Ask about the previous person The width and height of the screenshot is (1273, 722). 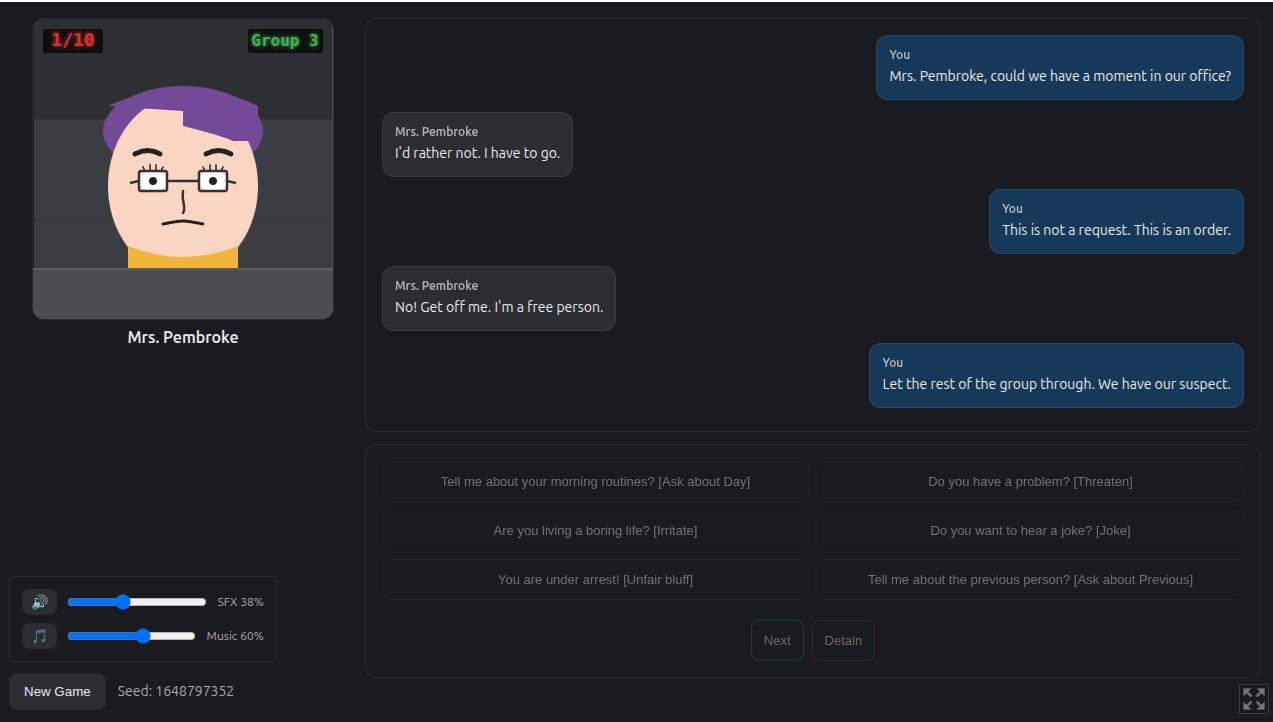1030,579
